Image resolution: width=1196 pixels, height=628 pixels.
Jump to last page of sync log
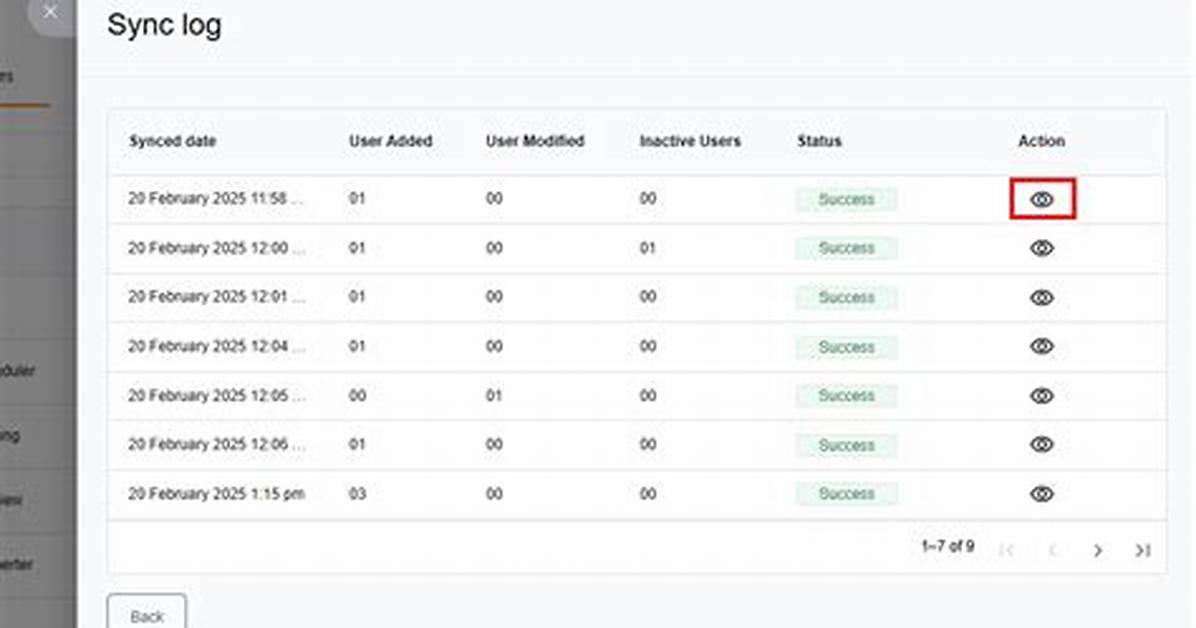tap(1143, 550)
